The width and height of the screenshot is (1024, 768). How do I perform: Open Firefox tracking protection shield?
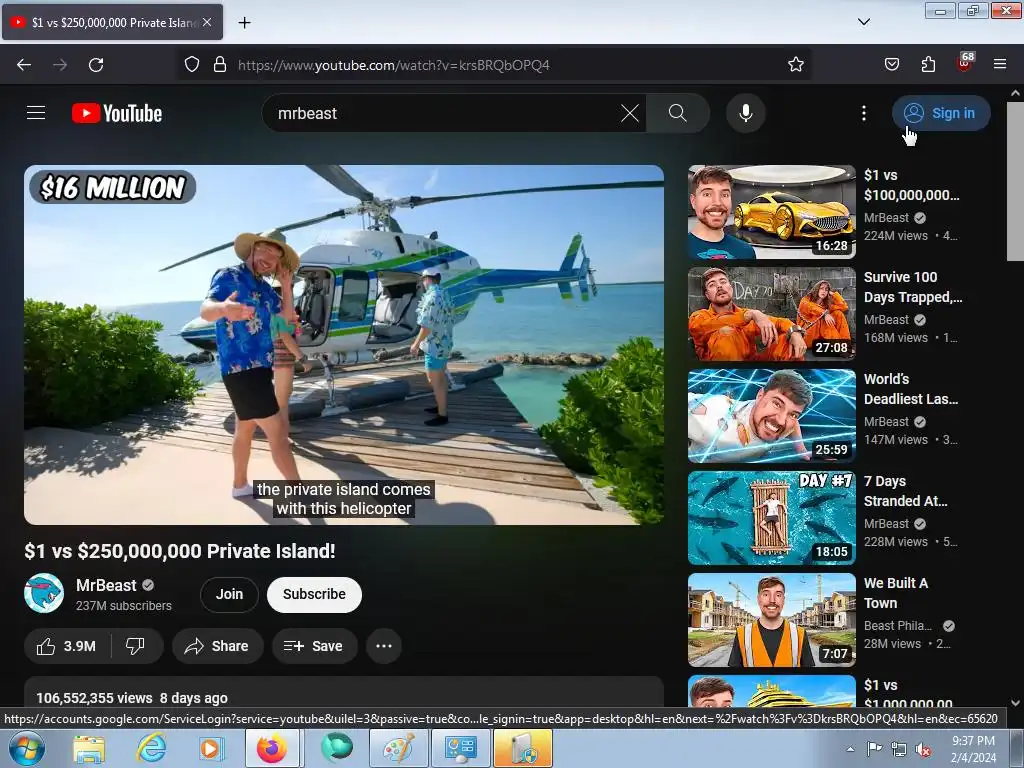[x=191, y=65]
